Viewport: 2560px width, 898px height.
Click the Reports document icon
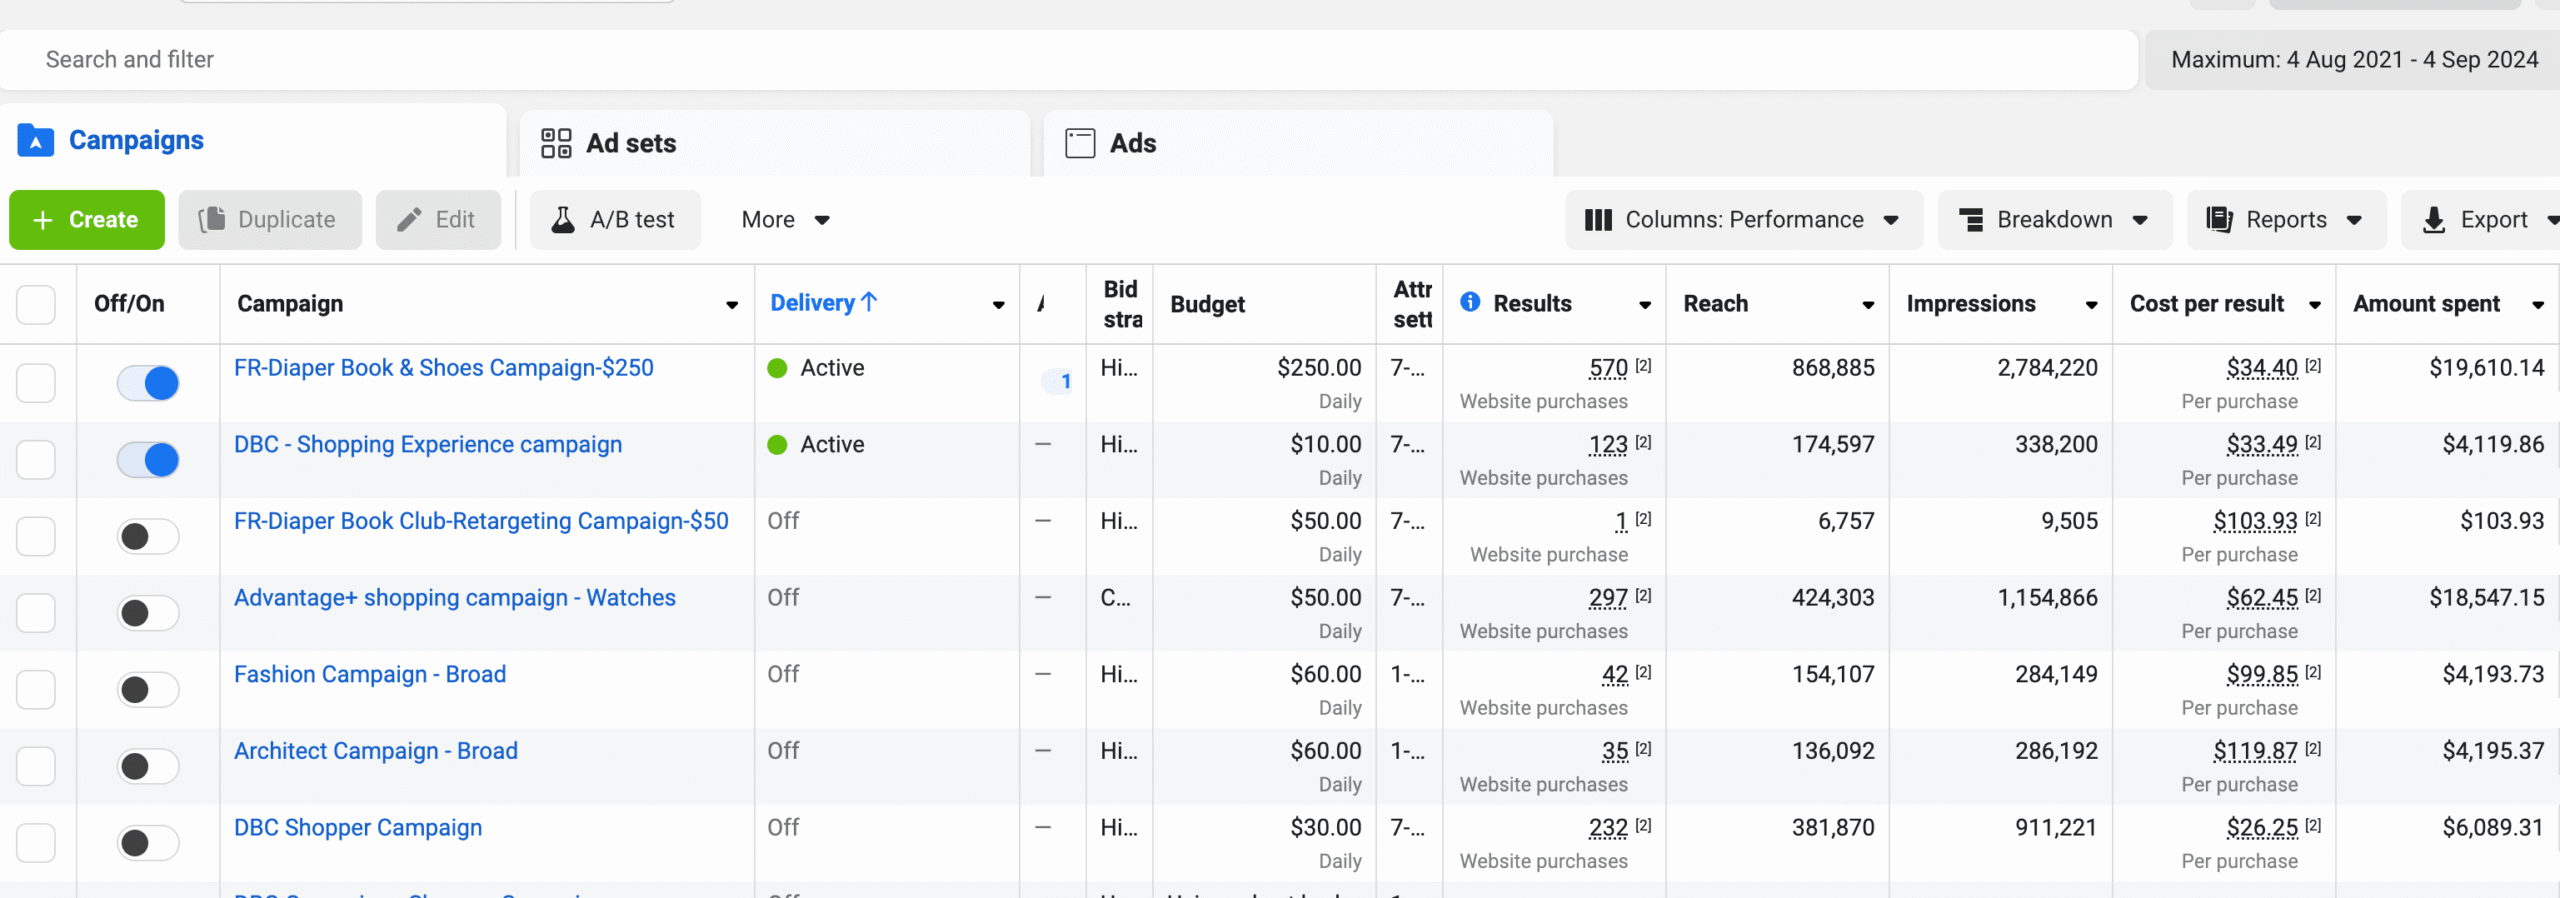2219,220
